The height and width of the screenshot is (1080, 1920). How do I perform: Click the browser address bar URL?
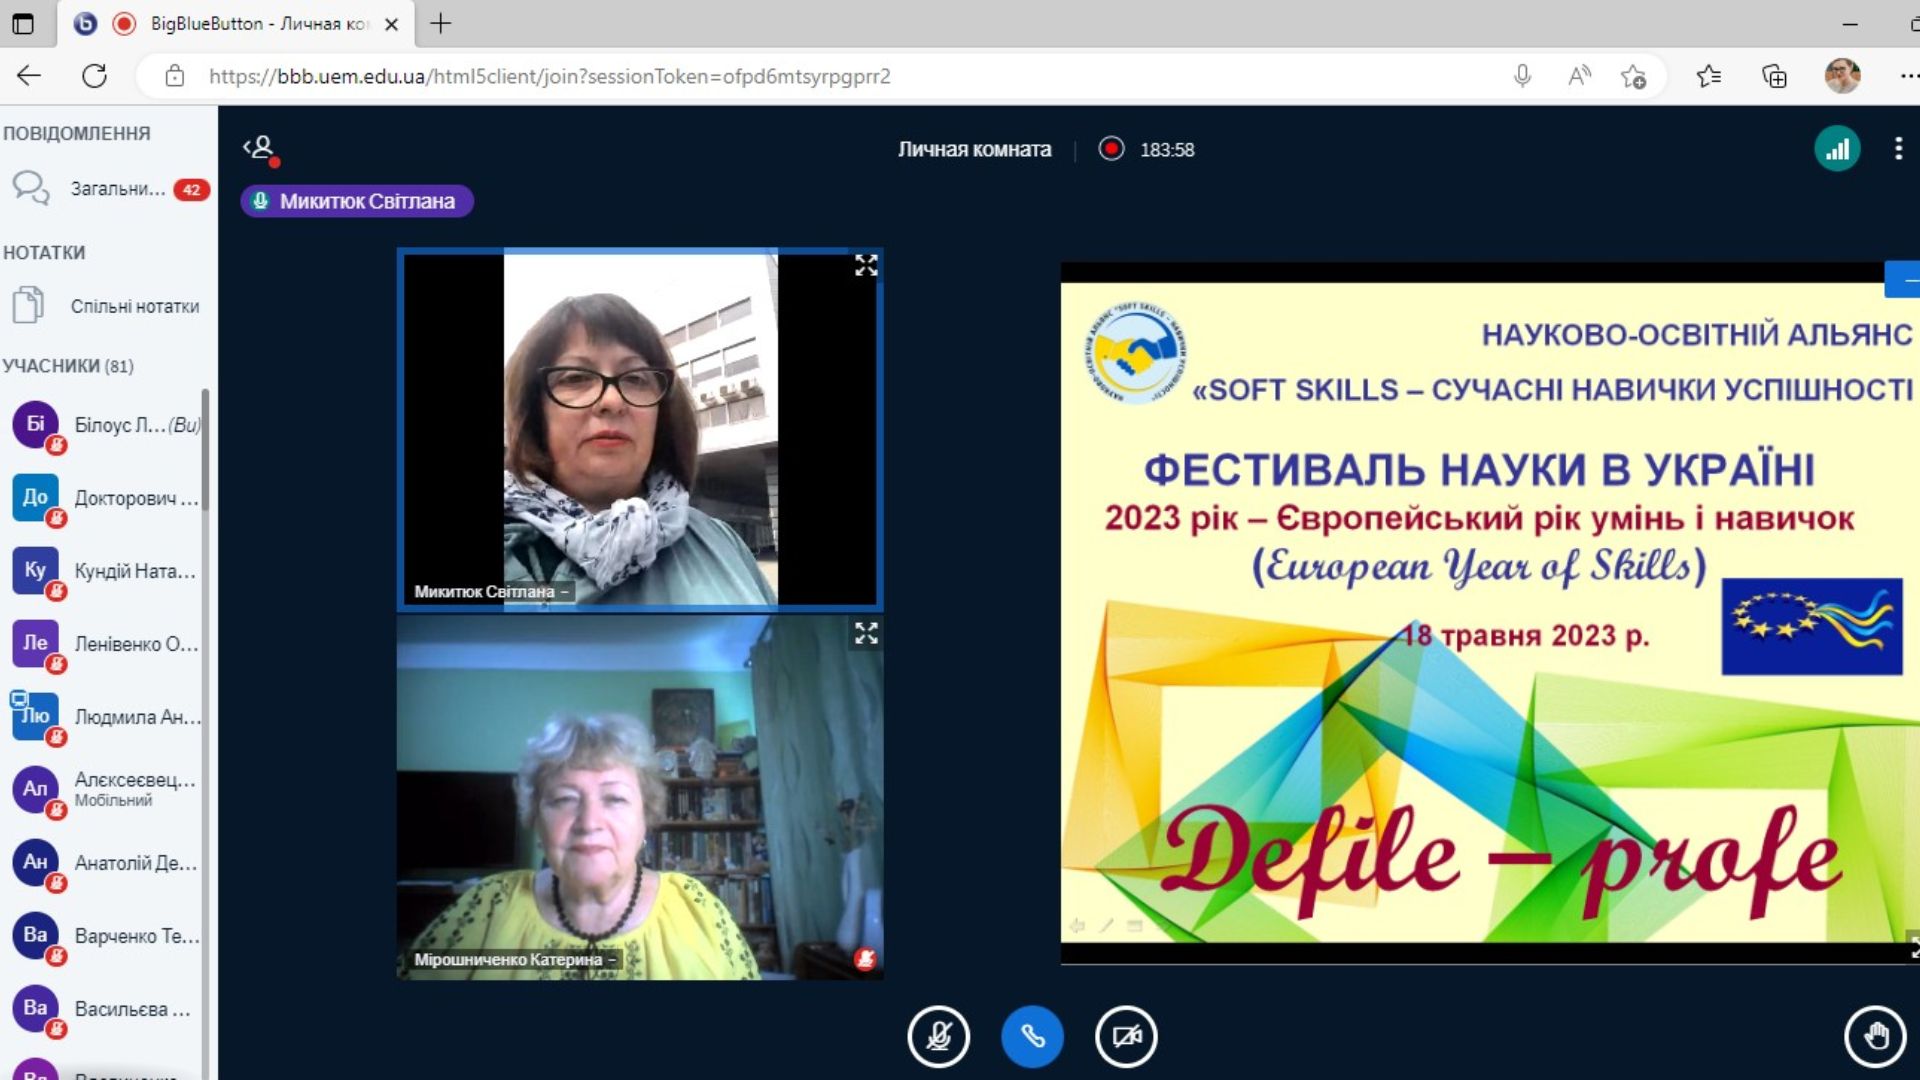[x=549, y=76]
